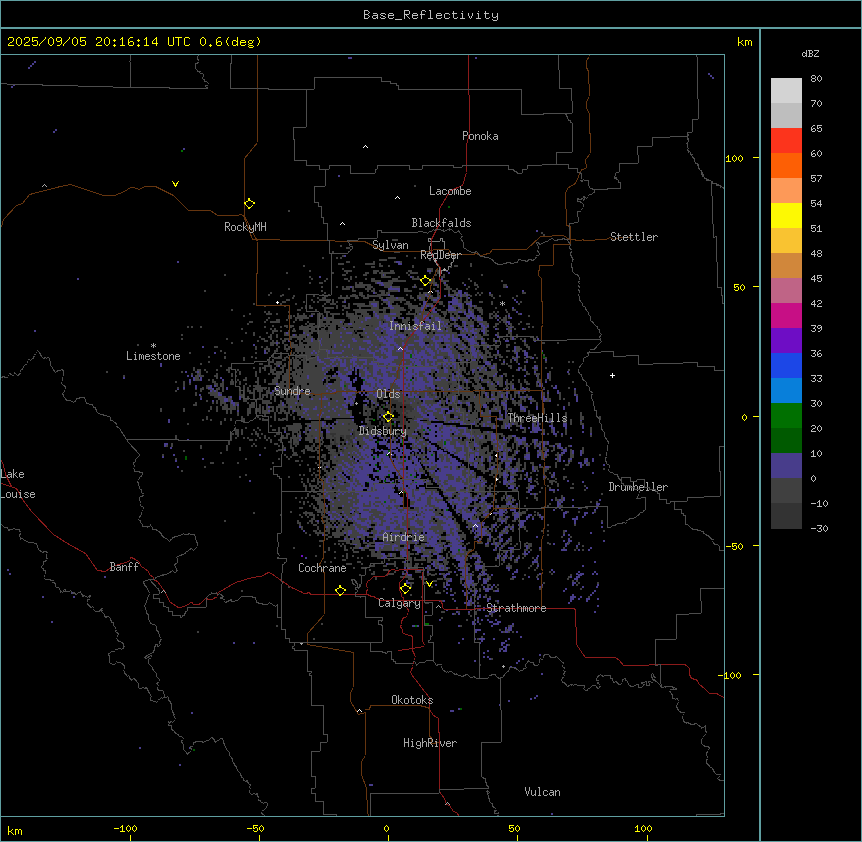Screen dimensions: 862x842
Task: Click the Stettler city label
Action: click(x=634, y=237)
